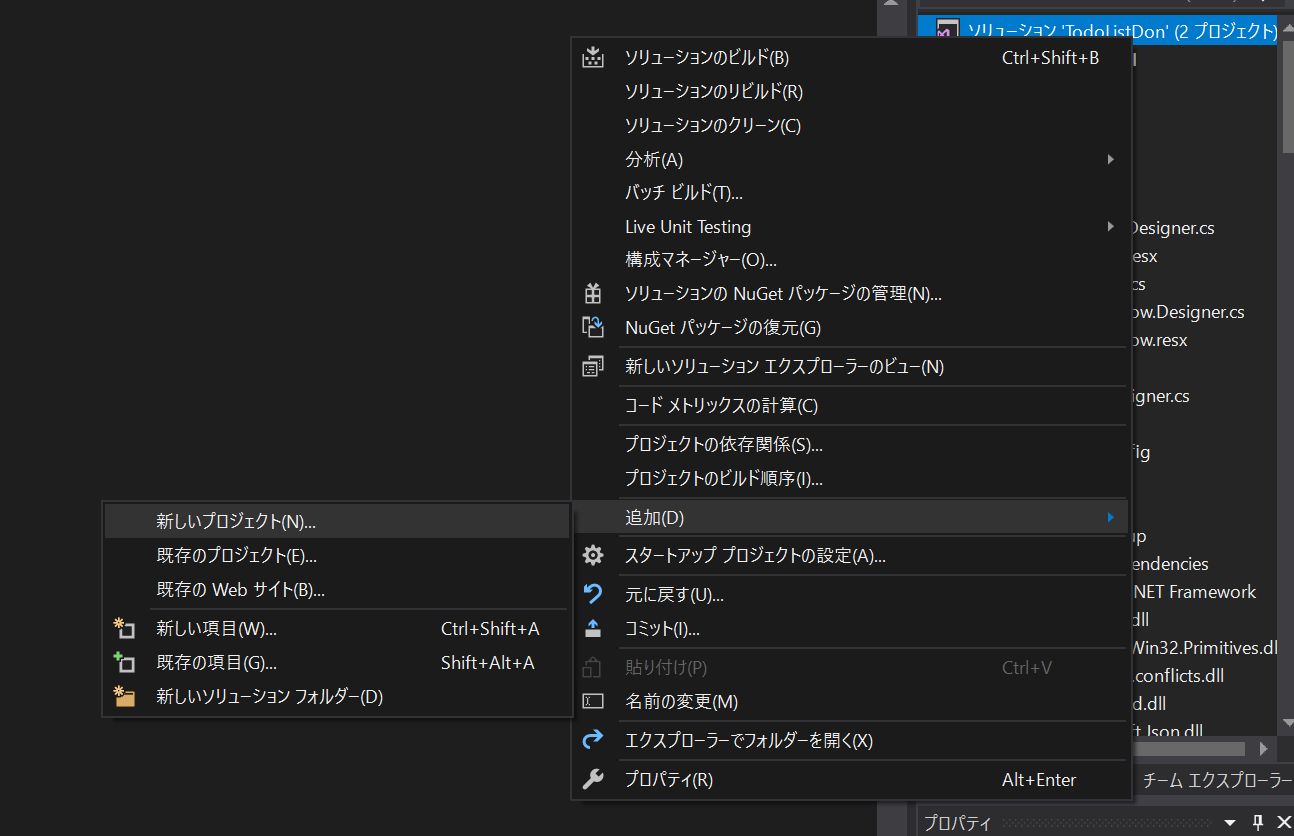Switch to the チーム エクスプローラー tab
The width and height of the screenshot is (1294, 836).
click(x=1216, y=780)
